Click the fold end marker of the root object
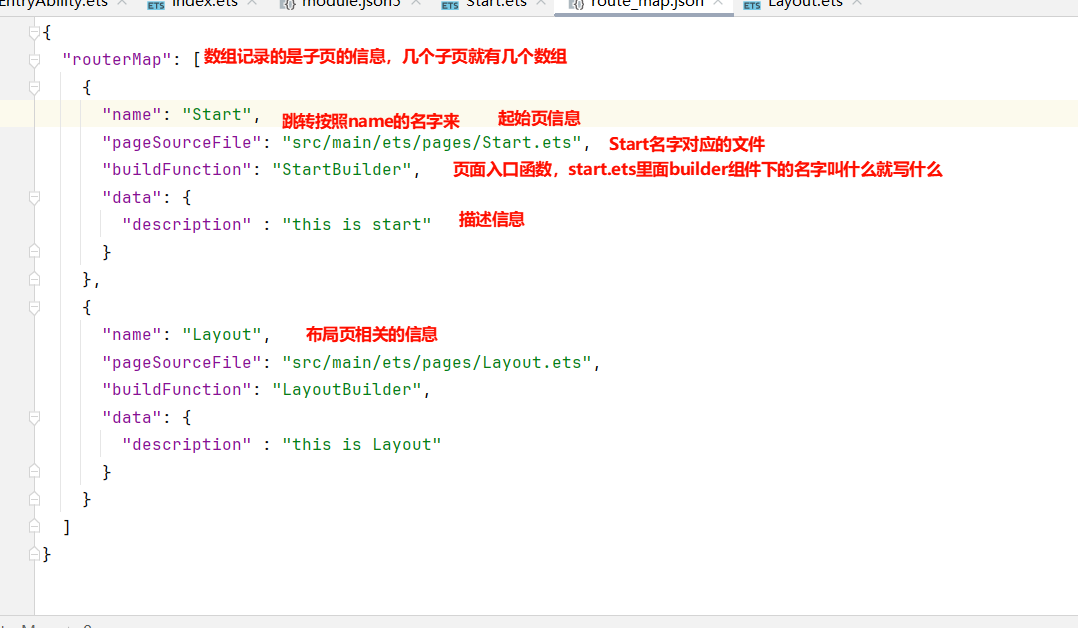 [34, 554]
